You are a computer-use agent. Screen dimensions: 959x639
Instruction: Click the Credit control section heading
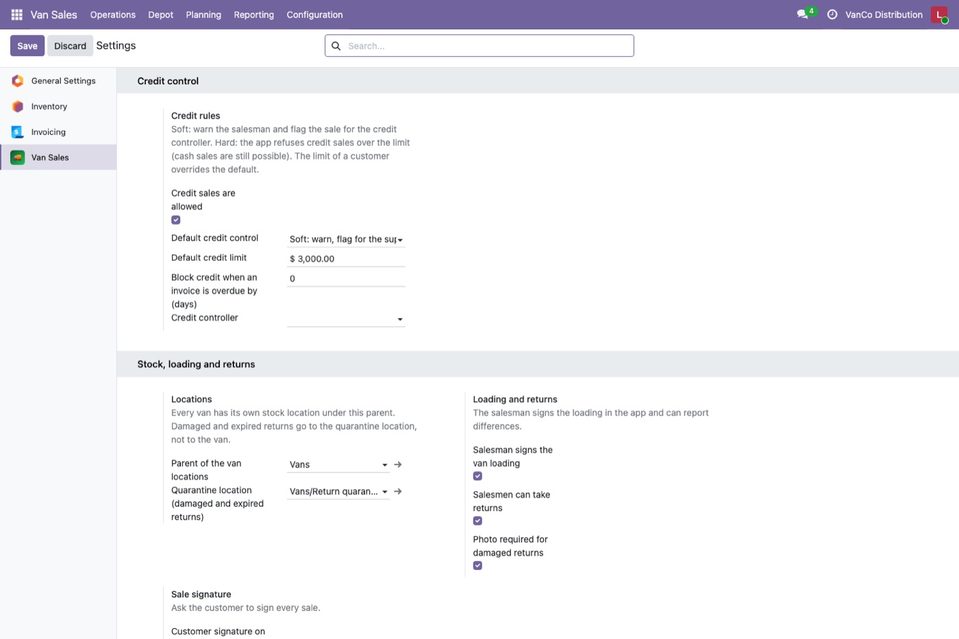[x=168, y=81]
